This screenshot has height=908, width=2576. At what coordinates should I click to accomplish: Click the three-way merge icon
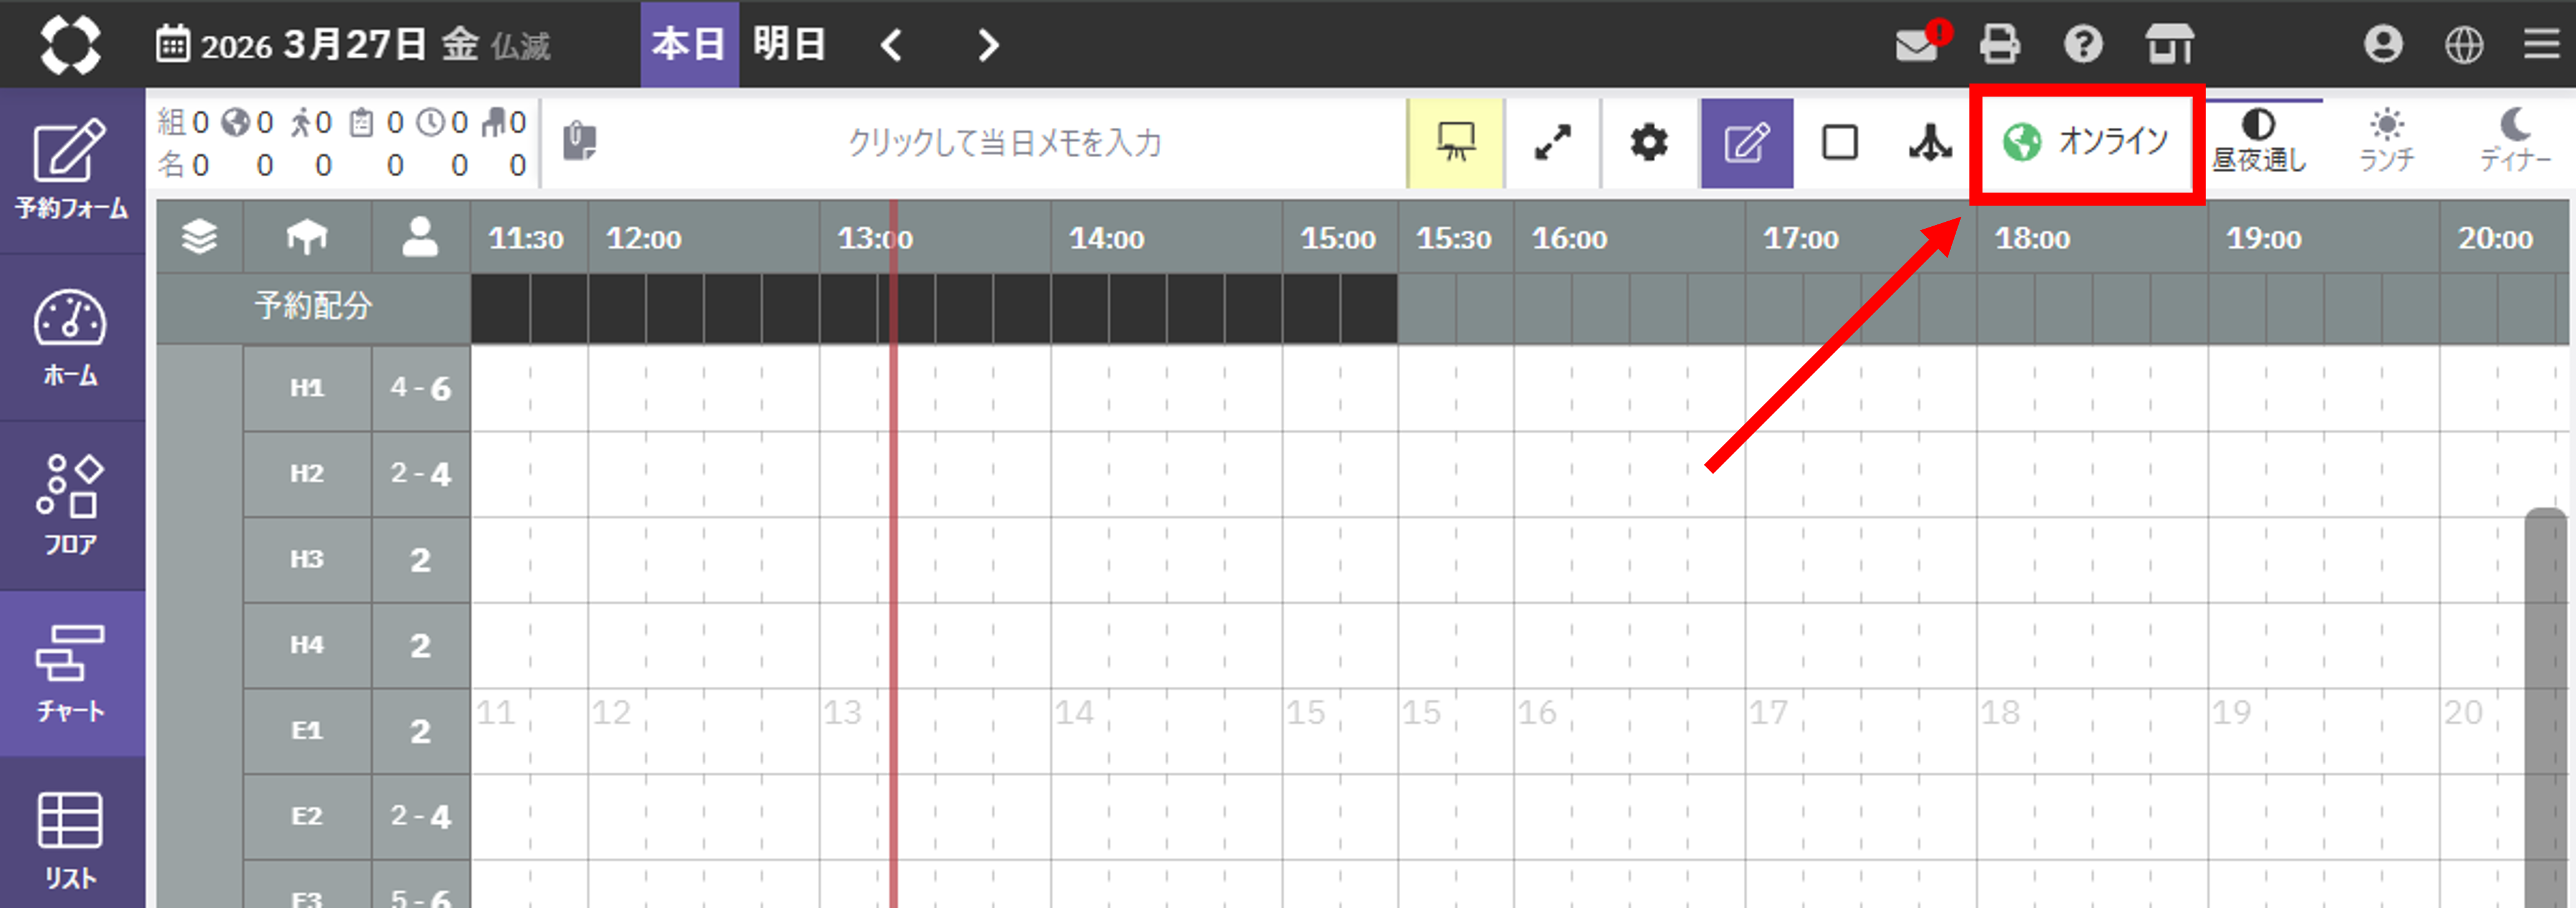[1929, 143]
